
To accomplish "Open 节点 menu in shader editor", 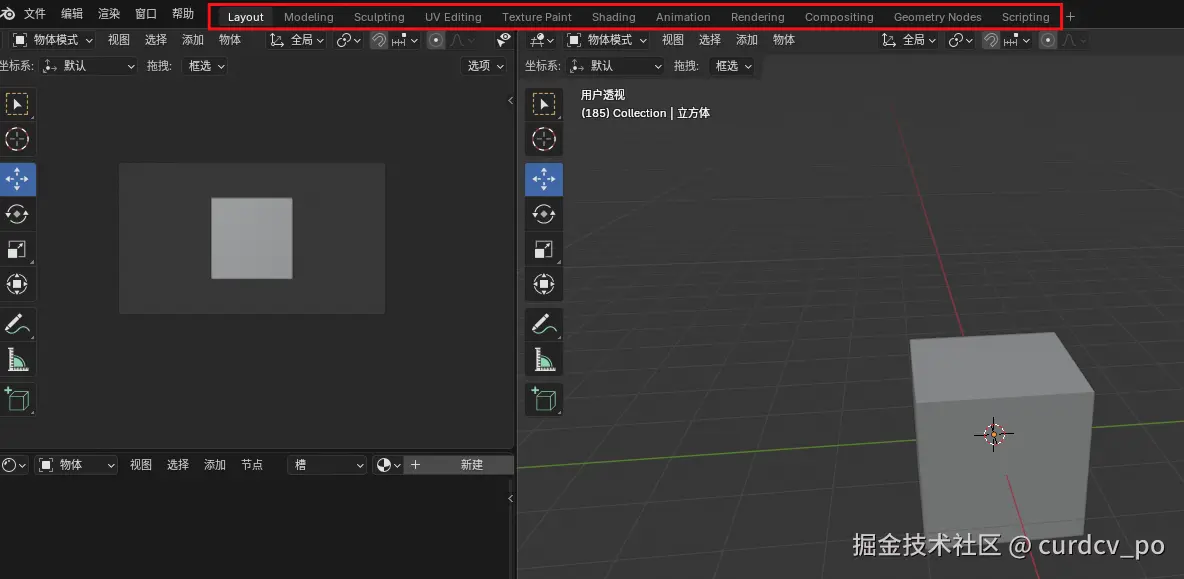I will point(251,465).
